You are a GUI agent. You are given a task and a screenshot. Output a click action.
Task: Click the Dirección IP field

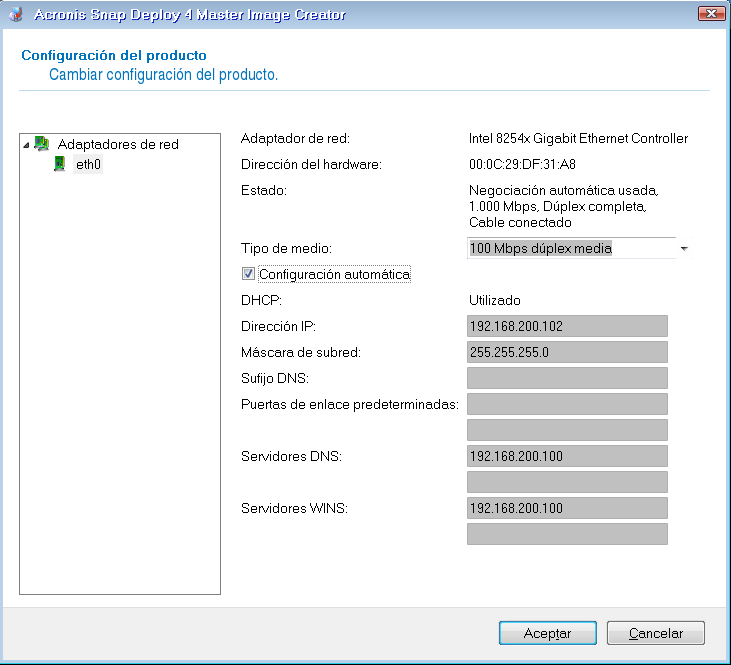click(x=567, y=326)
